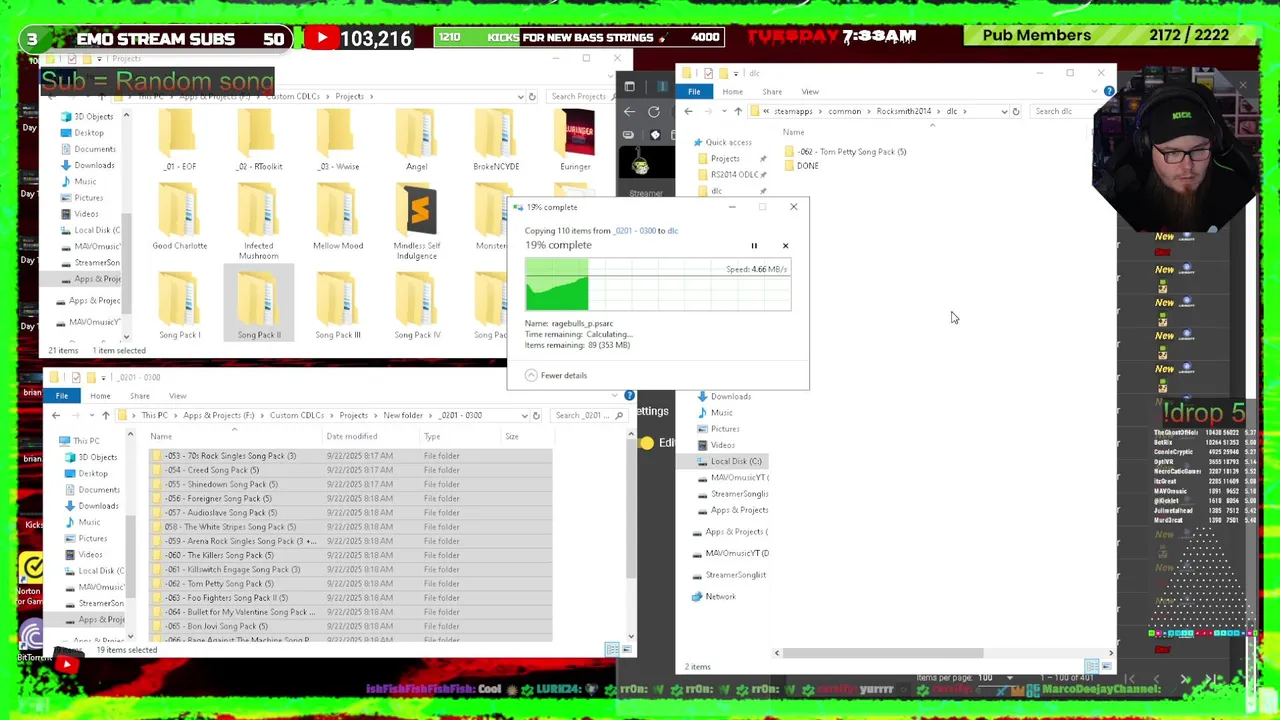Open the Share tab in dlc window
The height and width of the screenshot is (720, 1280).
point(772,91)
